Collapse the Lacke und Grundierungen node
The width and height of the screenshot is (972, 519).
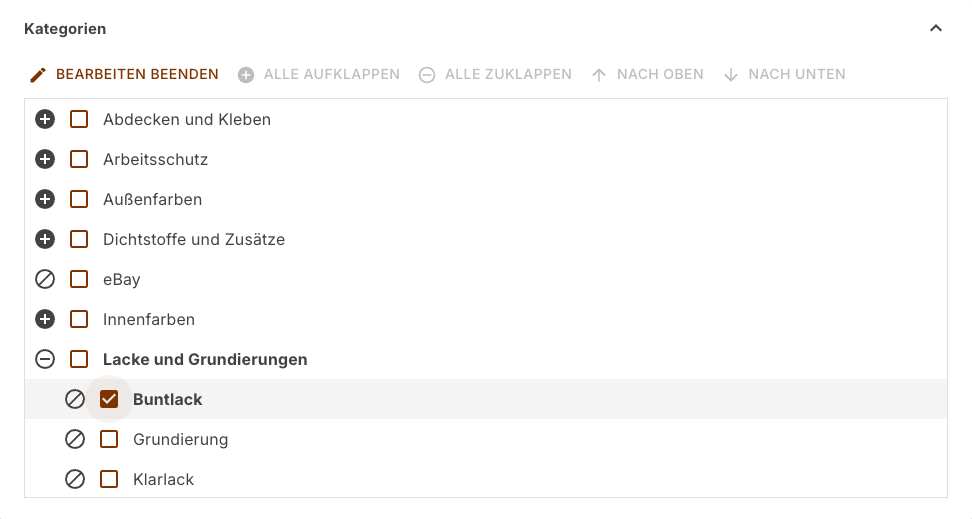tap(45, 359)
